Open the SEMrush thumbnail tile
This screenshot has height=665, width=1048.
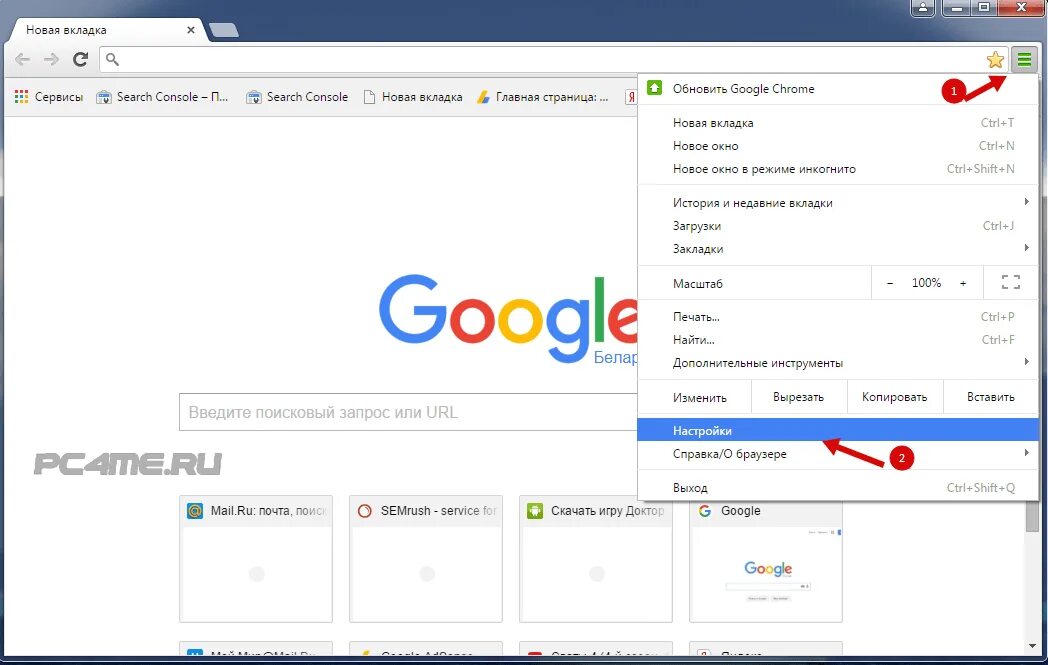coord(426,559)
